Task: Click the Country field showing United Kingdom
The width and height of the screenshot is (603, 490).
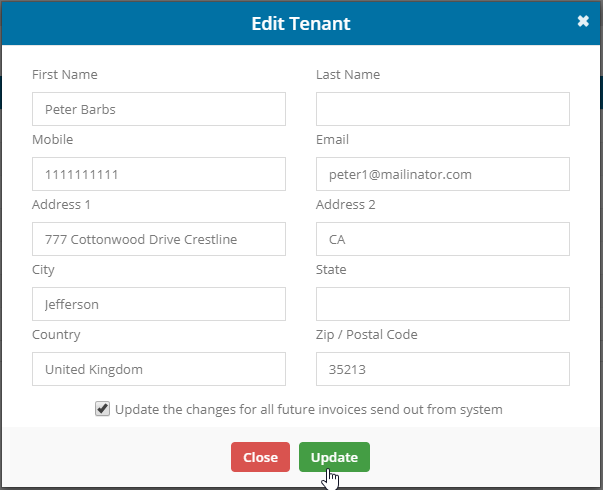Action: [x=159, y=369]
